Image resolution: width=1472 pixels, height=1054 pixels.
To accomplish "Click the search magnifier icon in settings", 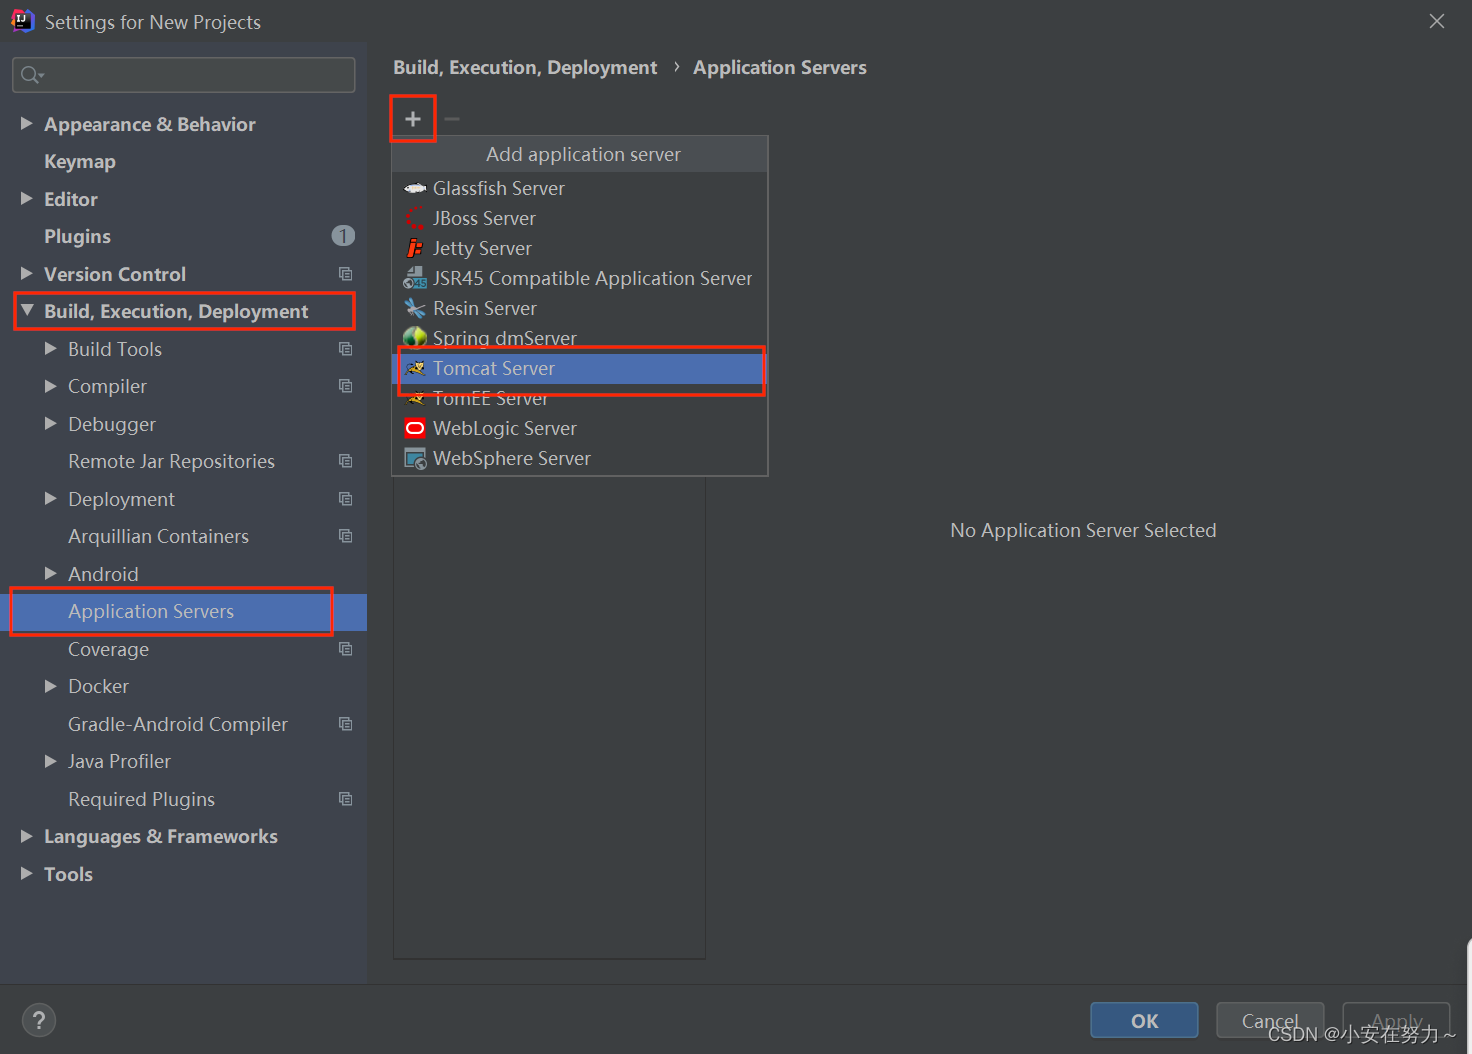I will (31, 75).
